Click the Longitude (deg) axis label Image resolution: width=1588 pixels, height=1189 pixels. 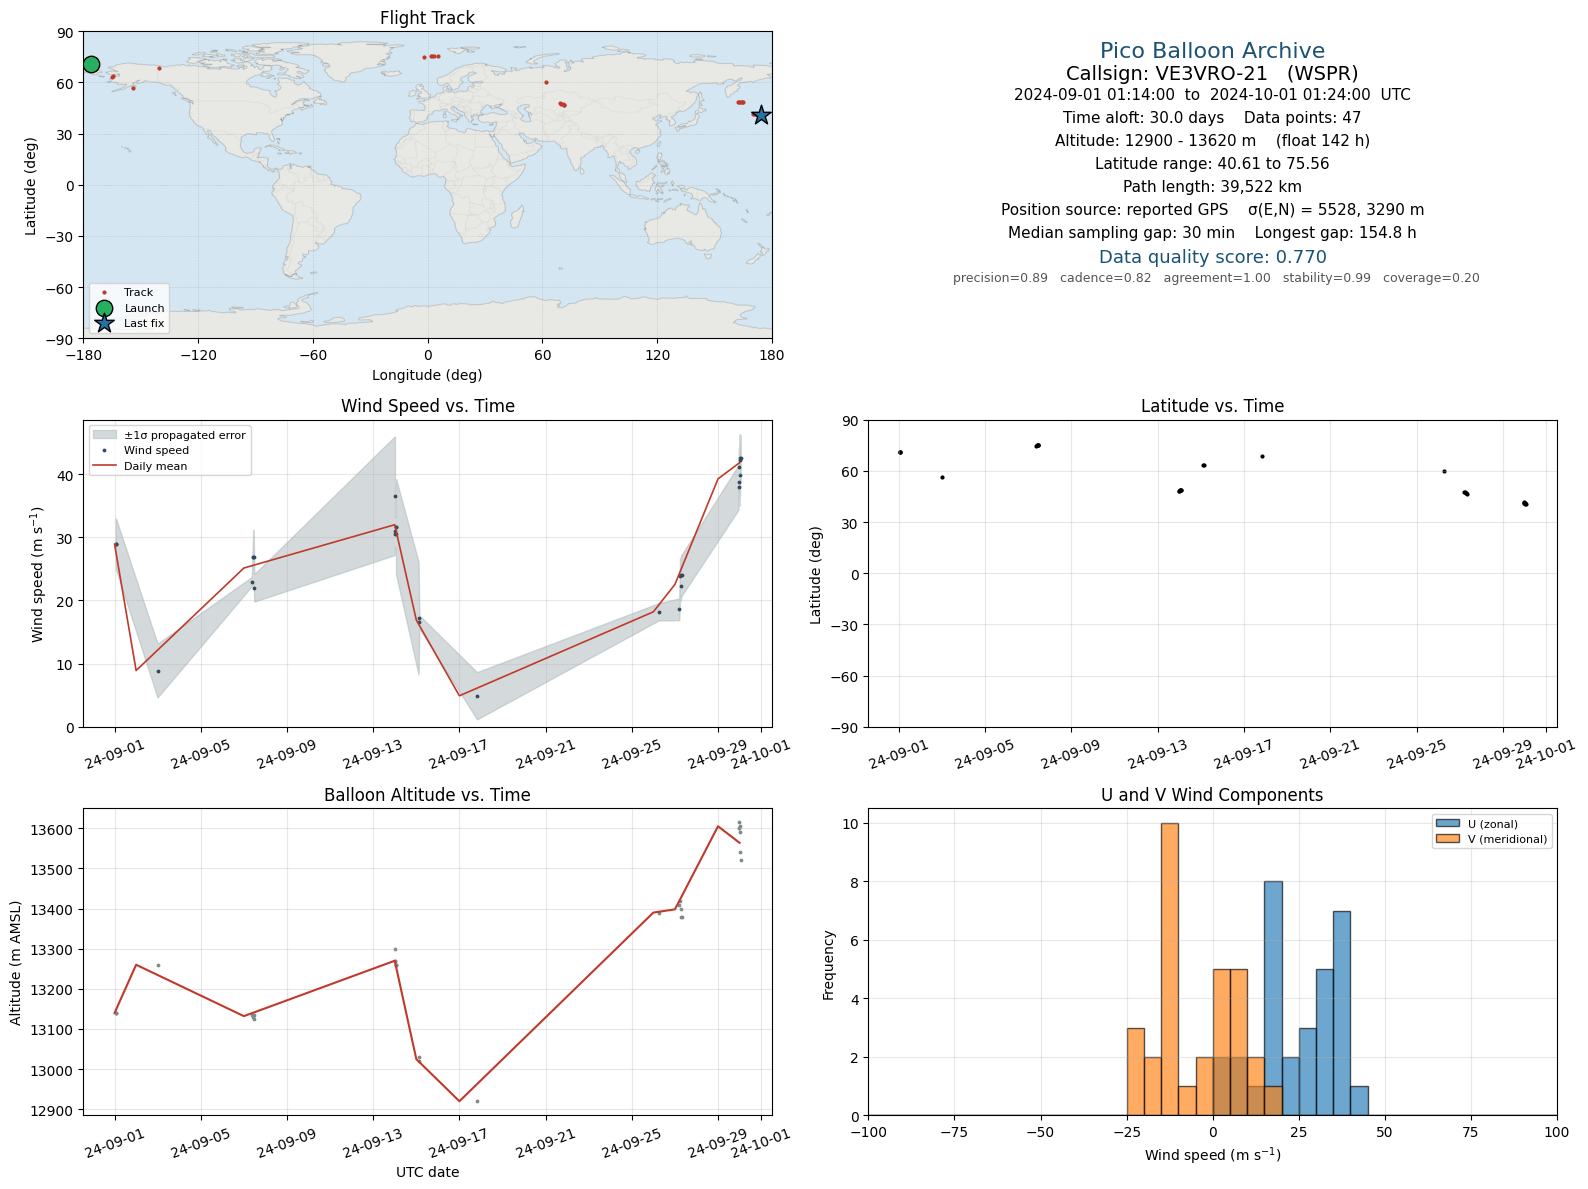(427, 375)
